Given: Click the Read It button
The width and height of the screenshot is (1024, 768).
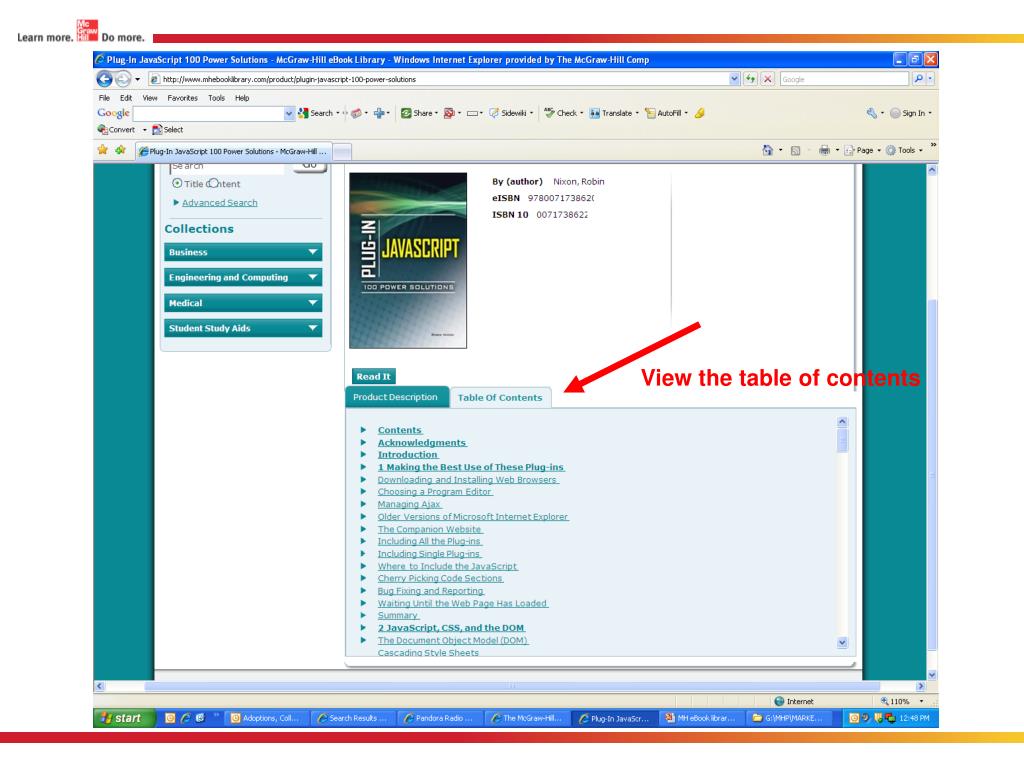Looking at the screenshot, I should coord(374,376).
